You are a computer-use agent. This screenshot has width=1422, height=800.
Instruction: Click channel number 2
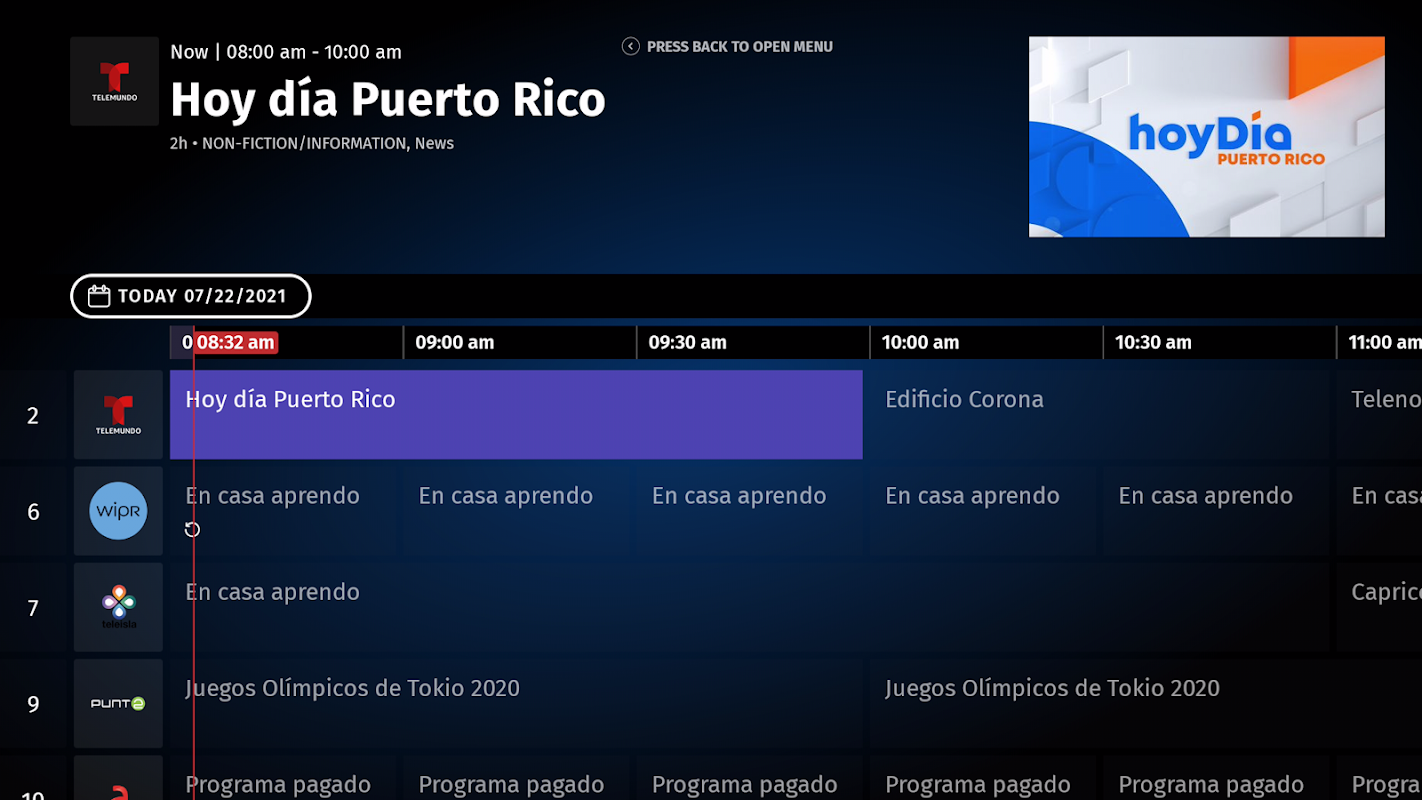[33, 416]
